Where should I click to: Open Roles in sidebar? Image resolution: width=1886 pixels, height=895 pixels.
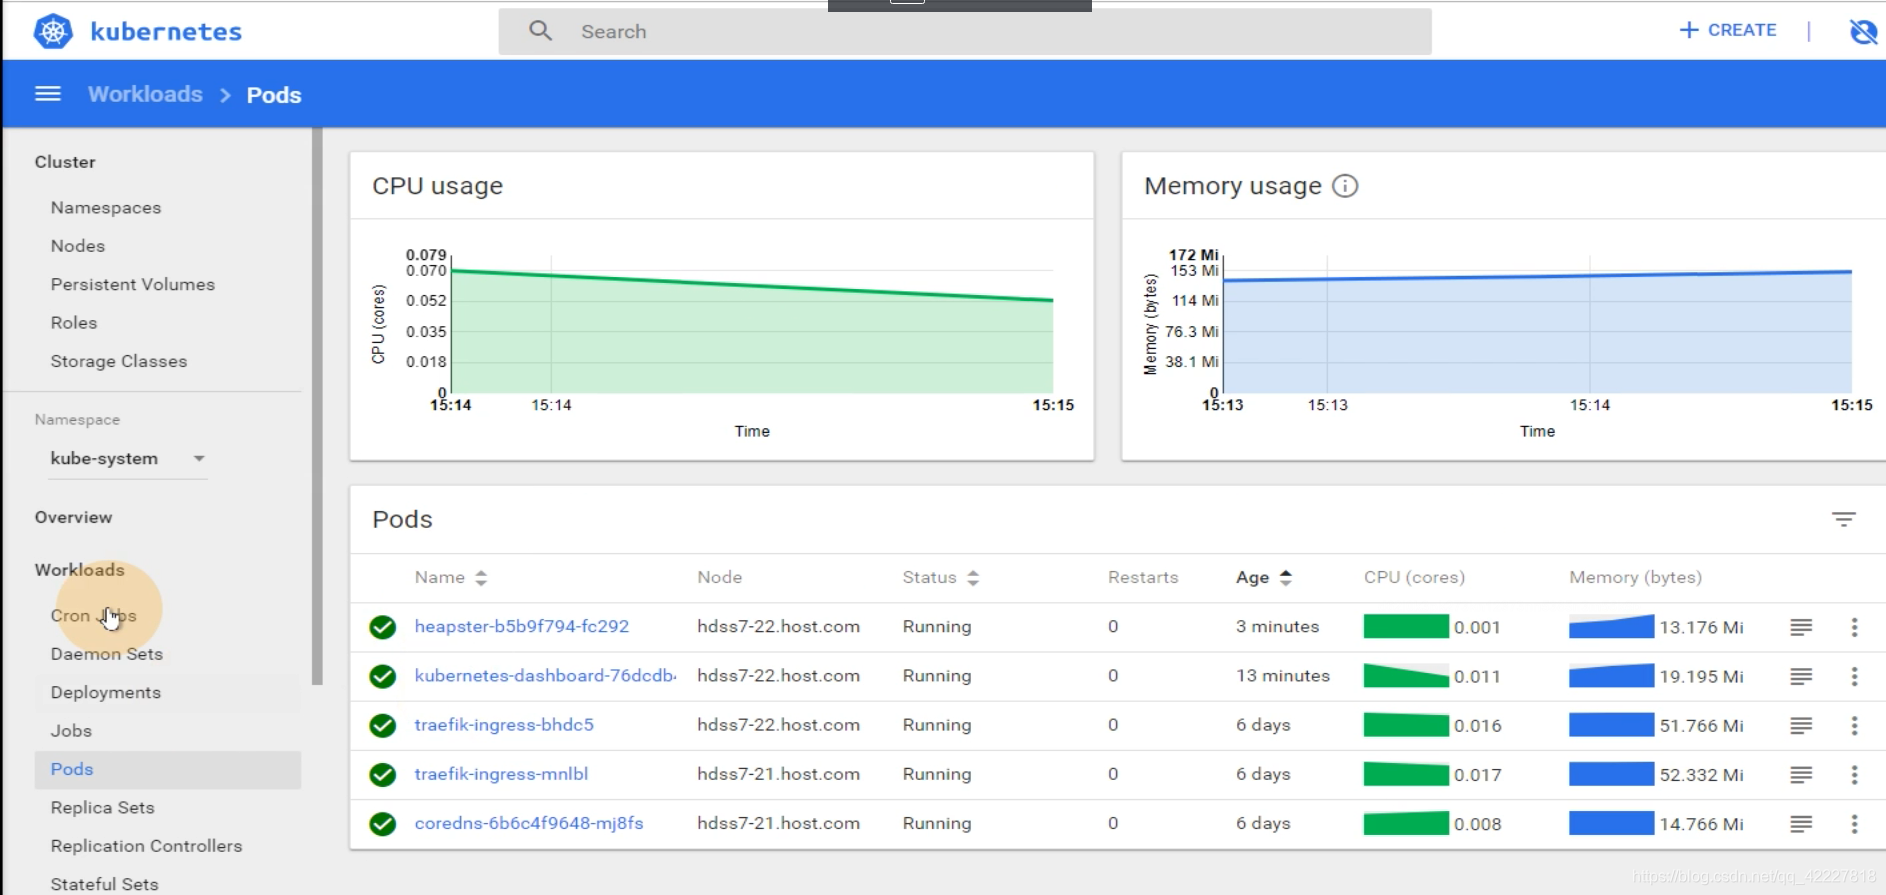pos(74,323)
